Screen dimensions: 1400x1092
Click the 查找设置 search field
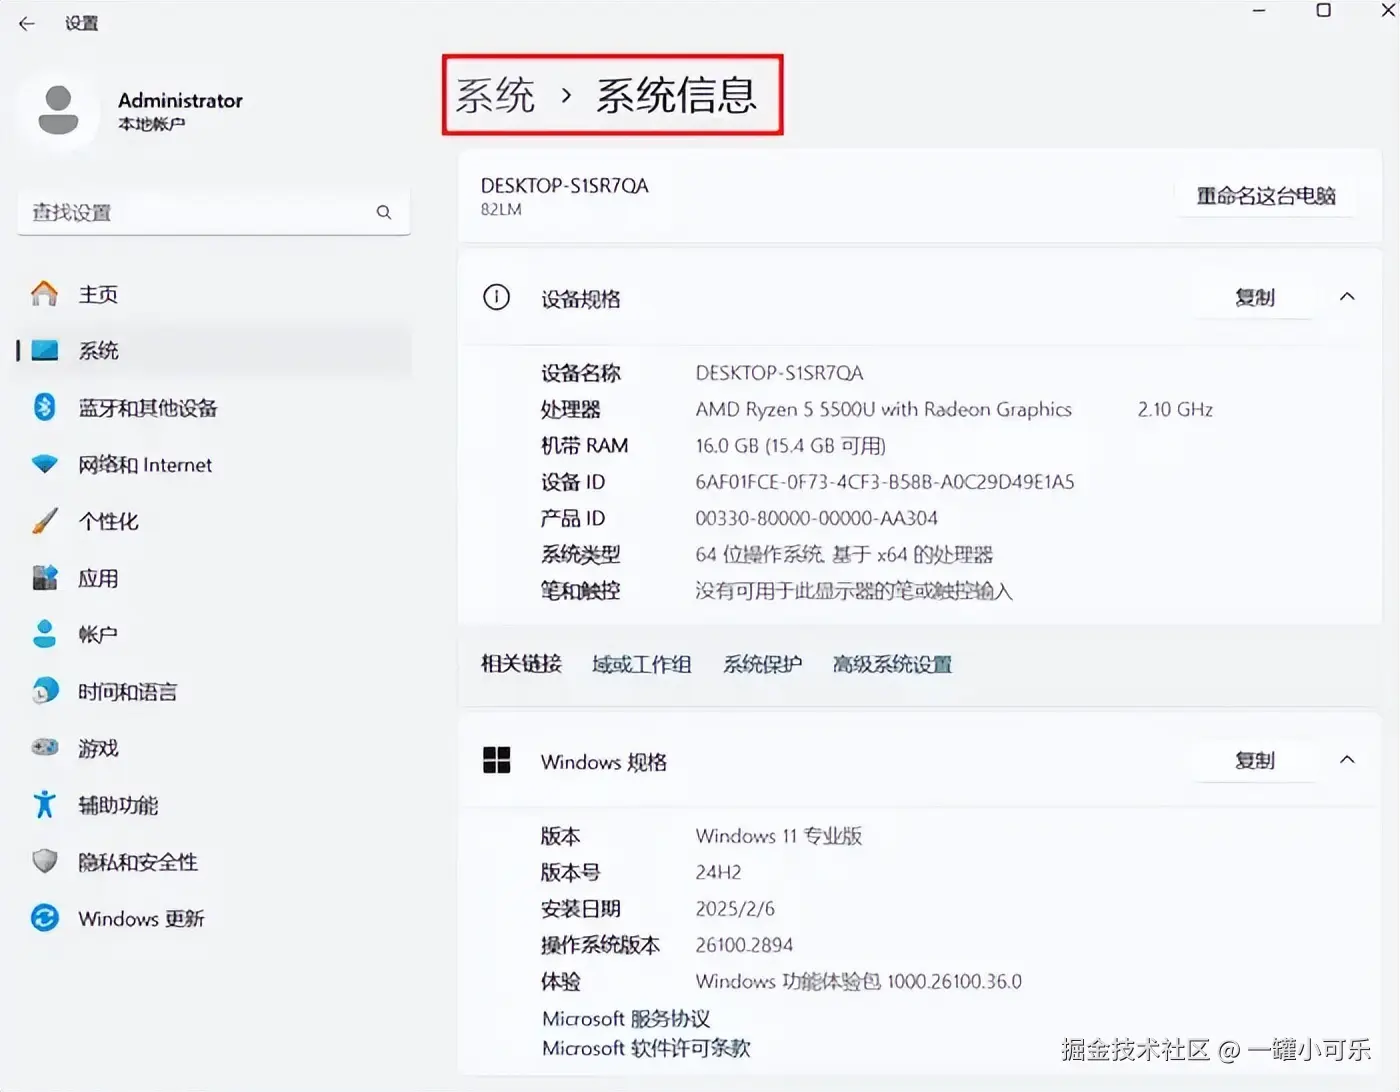213,212
